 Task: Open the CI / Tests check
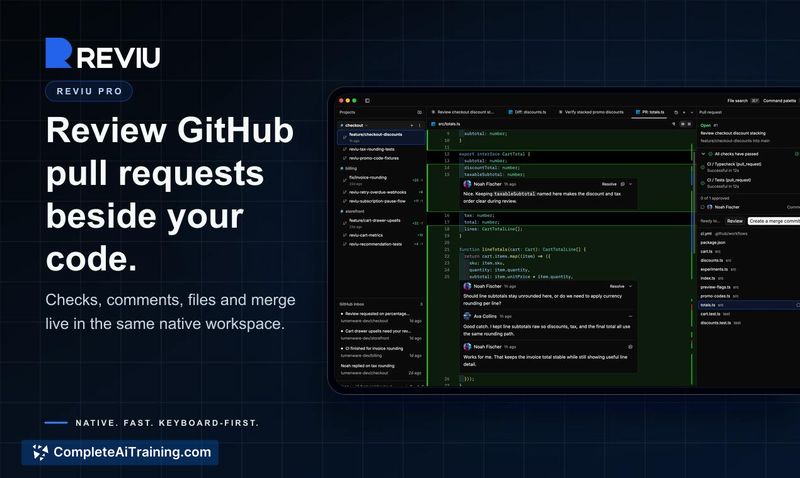(x=729, y=183)
